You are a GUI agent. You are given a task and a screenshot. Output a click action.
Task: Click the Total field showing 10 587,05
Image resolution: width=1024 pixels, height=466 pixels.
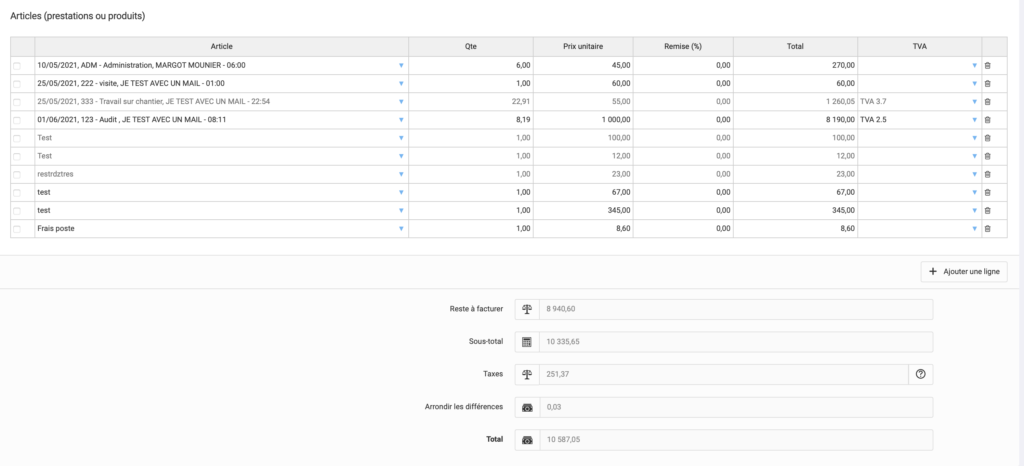[x=736, y=439]
